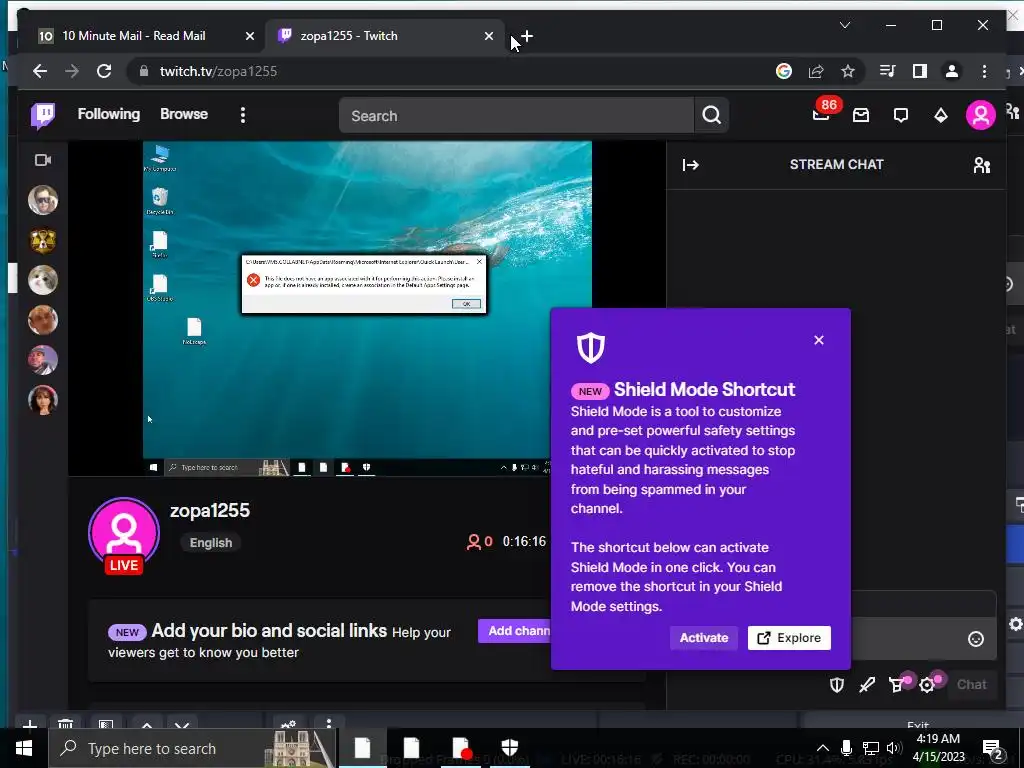Click the browser back arrow
The image size is (1024, 768).
40,71
